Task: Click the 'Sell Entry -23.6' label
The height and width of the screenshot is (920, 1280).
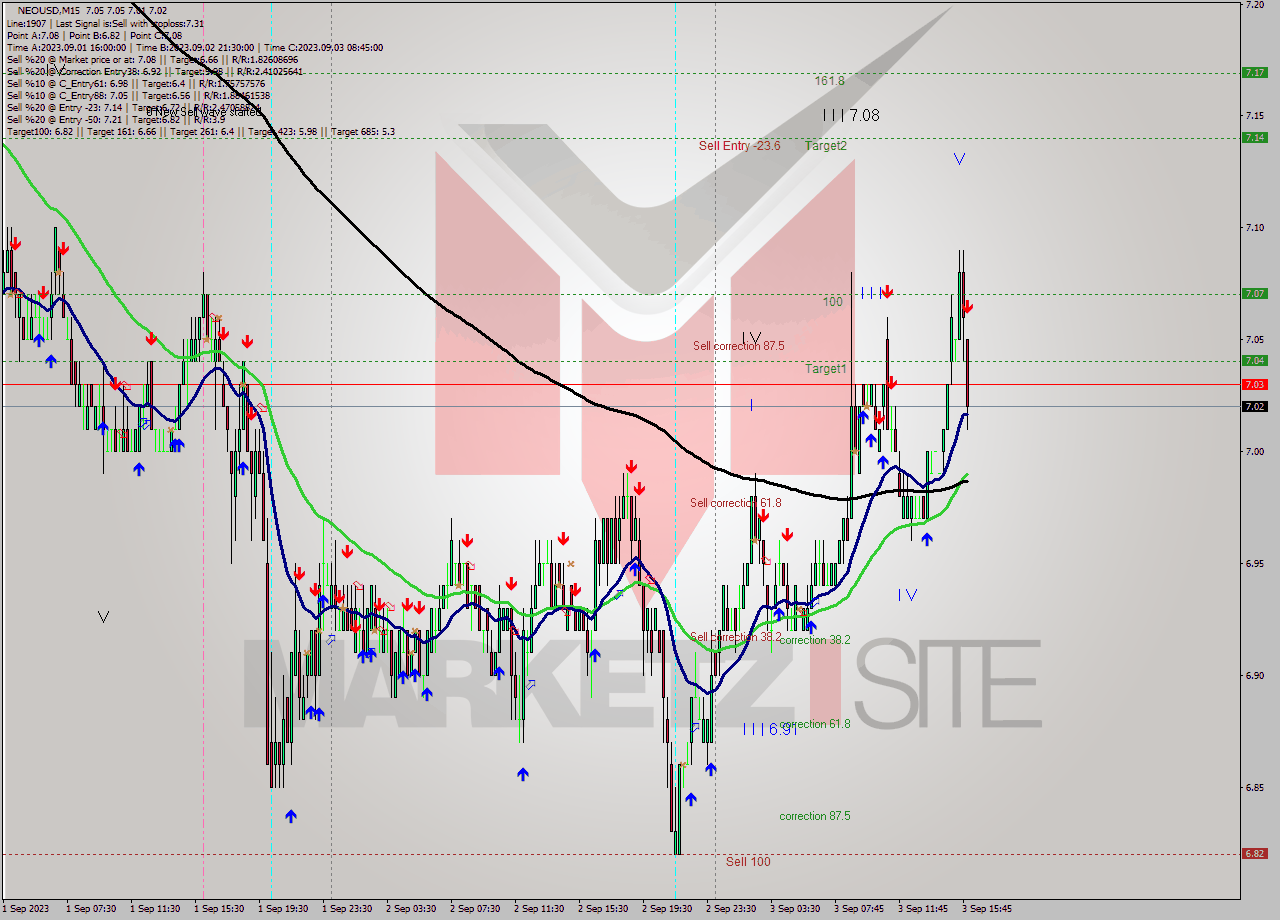Action: pyautogui.click(x=739, y=146)
